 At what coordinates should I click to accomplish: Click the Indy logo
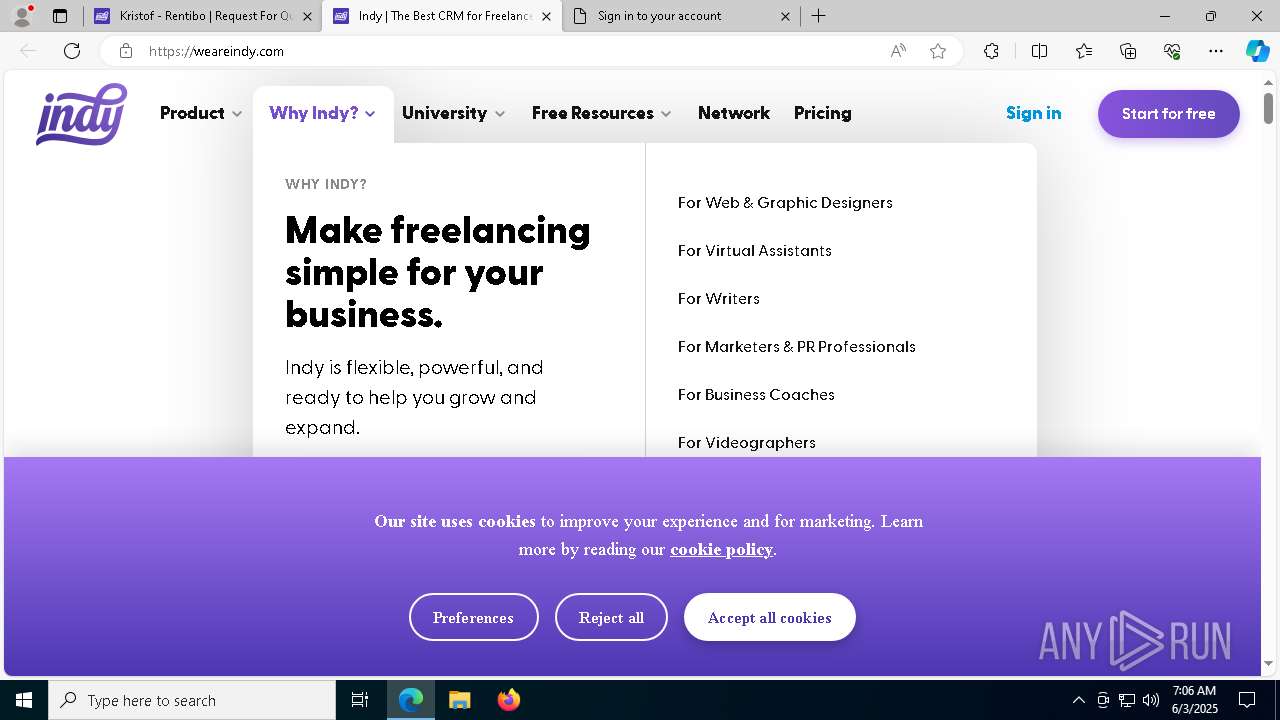(81, 114)
